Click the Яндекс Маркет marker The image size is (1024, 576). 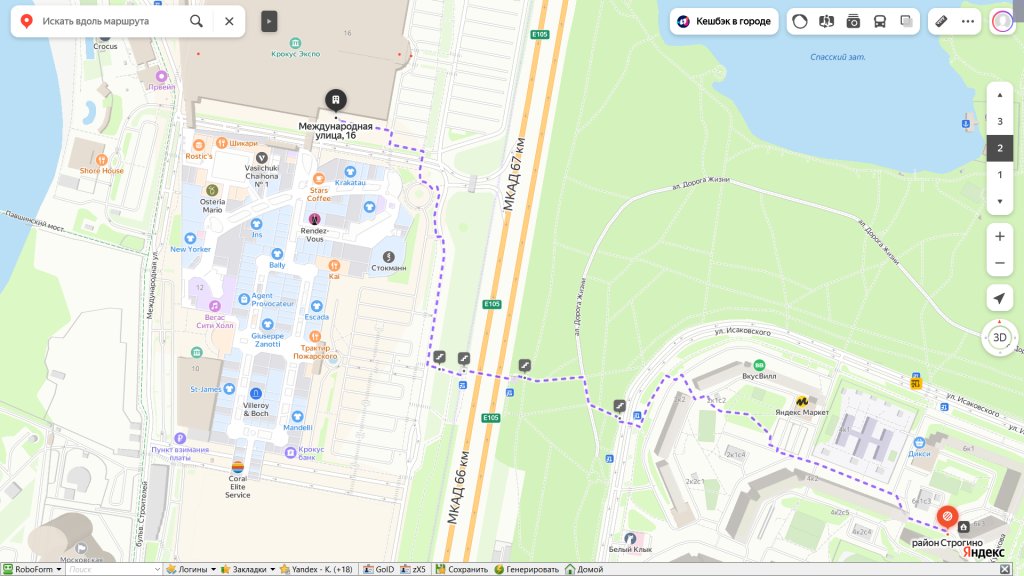[x=802, y=401]
